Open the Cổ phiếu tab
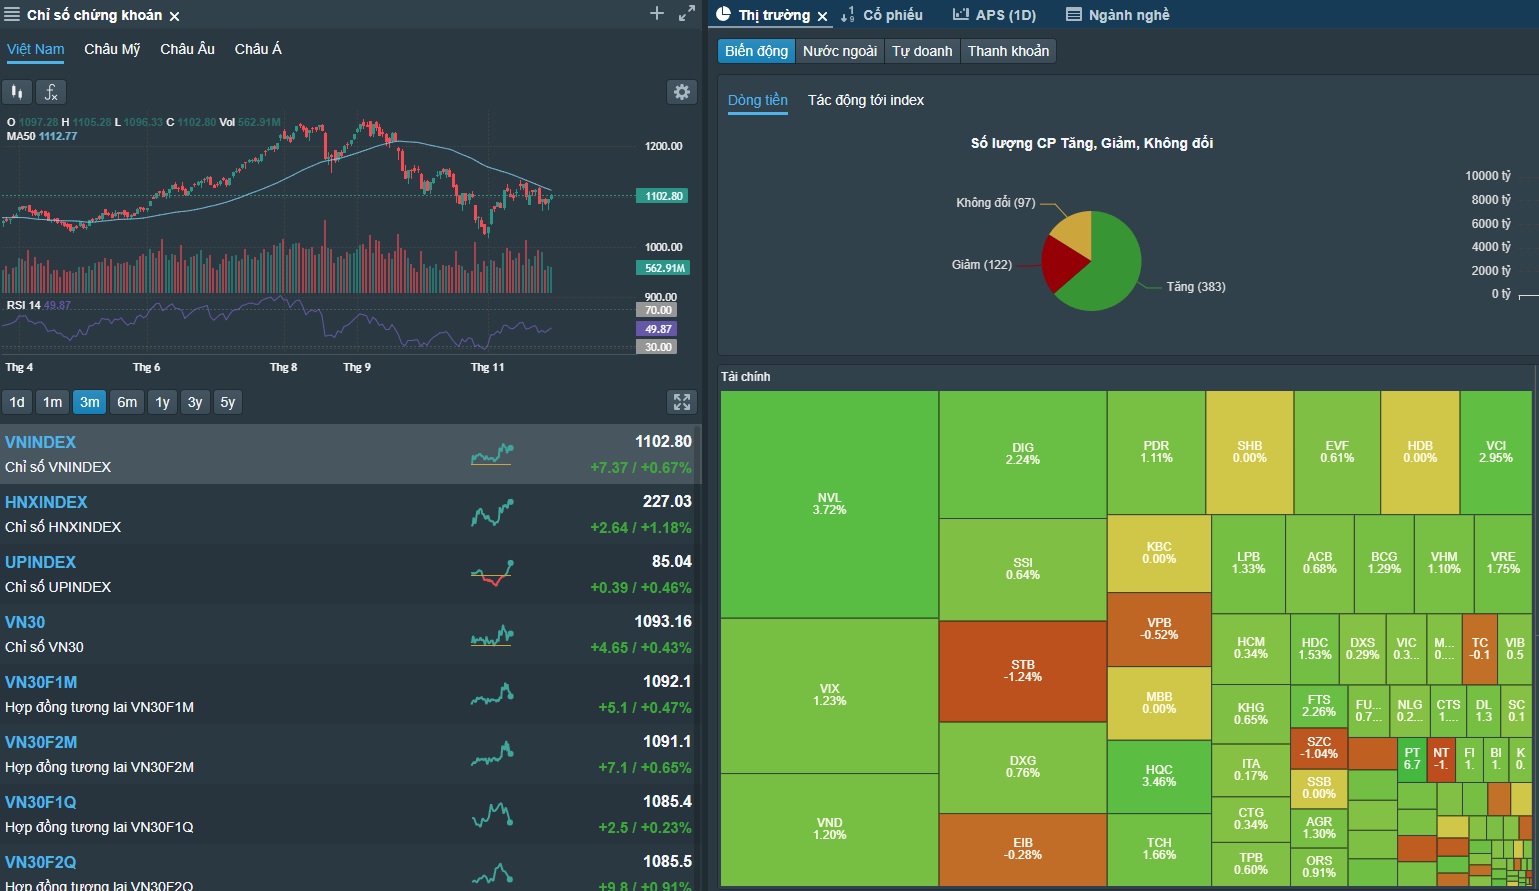 coord(882,15)
